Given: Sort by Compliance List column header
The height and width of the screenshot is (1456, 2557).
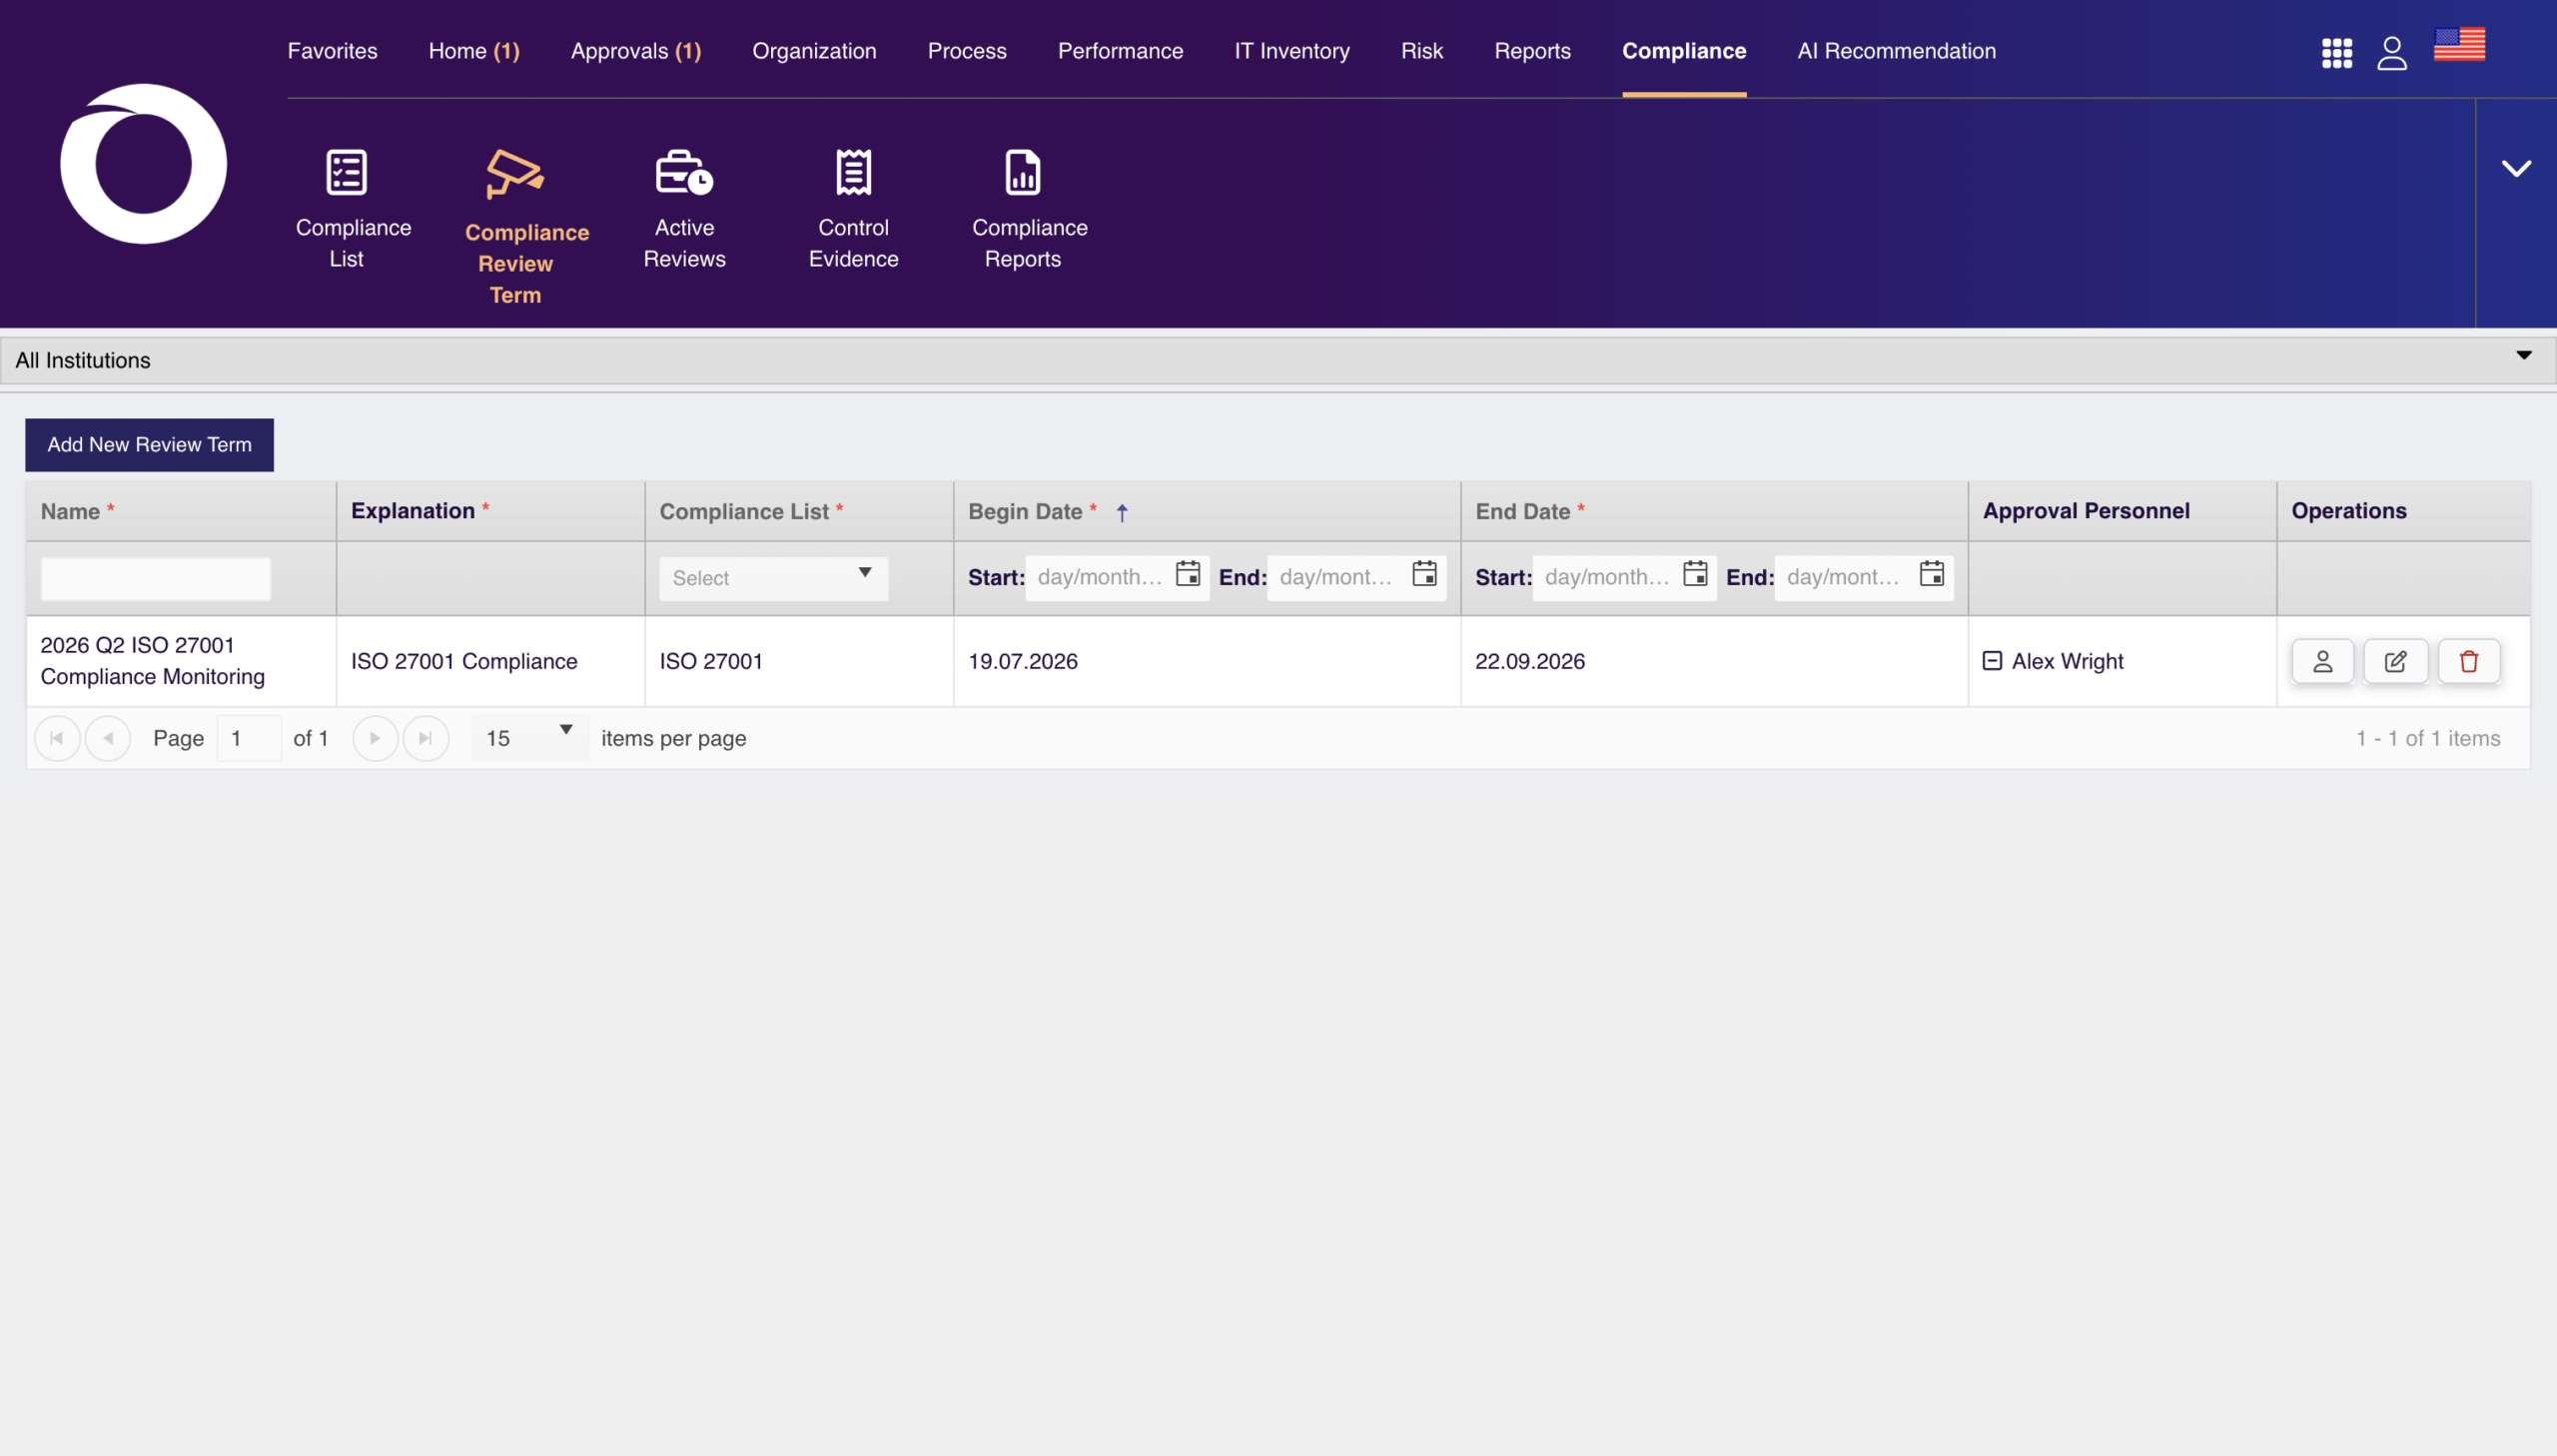Looking at the screenshot, I should pyautogui.click(x=744, y=512).
